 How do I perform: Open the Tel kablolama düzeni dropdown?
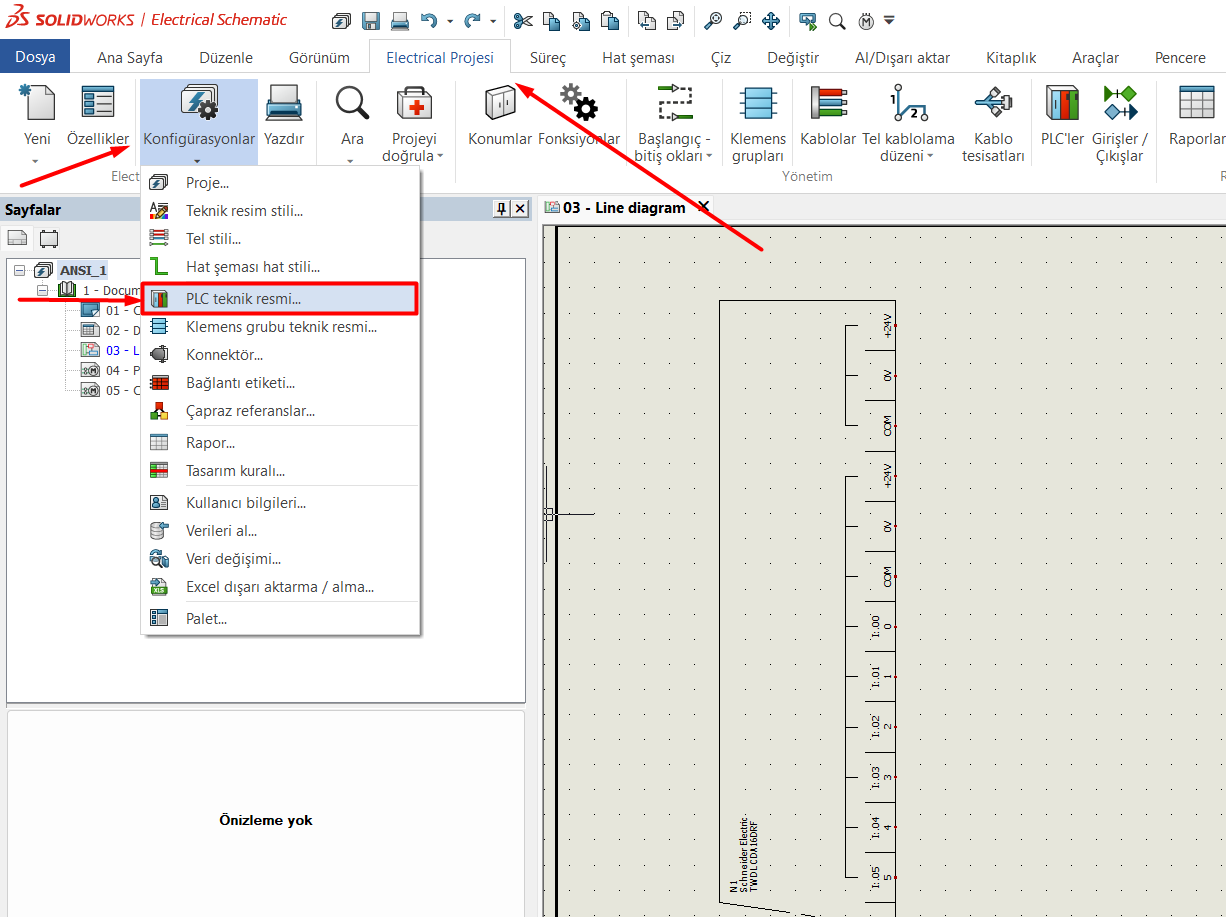[930, 156]
